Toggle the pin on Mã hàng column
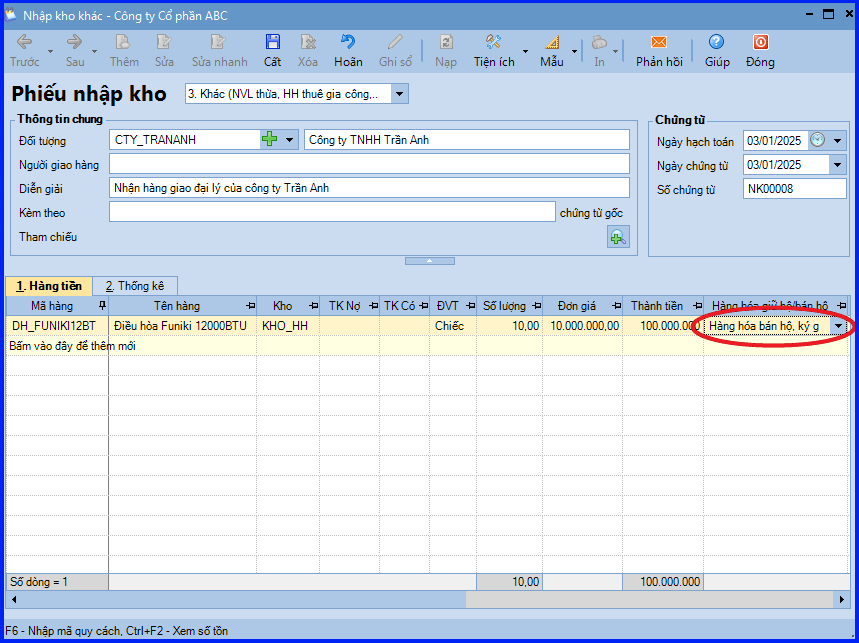Image resolution: width=859 pixels, height=643 pixels. click(102, 306)
